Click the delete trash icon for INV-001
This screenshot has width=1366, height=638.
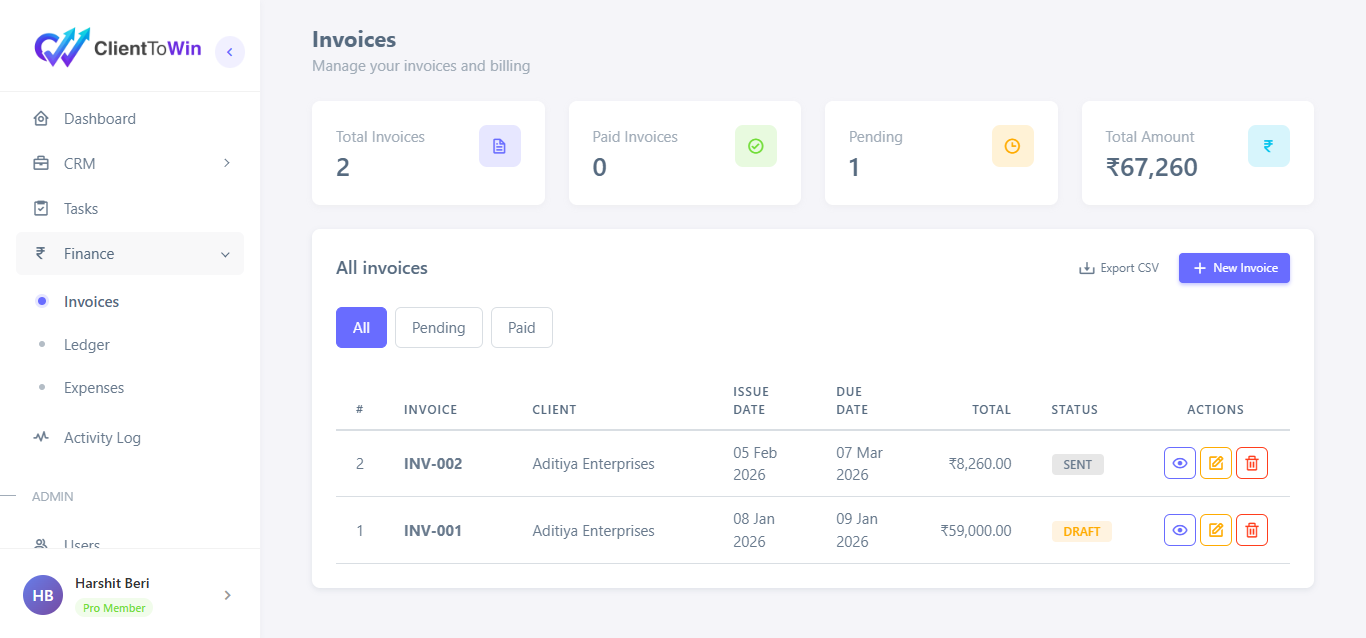[x=1252, y=529]
